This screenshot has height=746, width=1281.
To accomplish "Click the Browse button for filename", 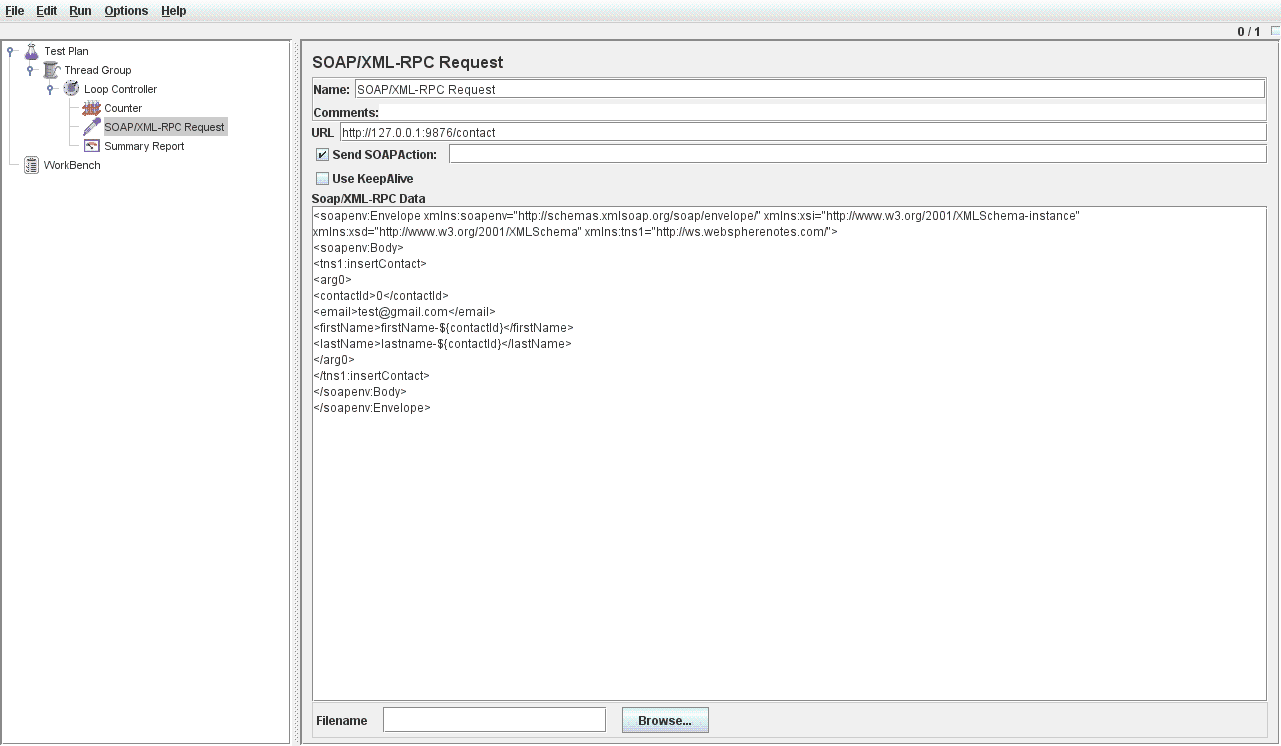I will click(665, 720).
